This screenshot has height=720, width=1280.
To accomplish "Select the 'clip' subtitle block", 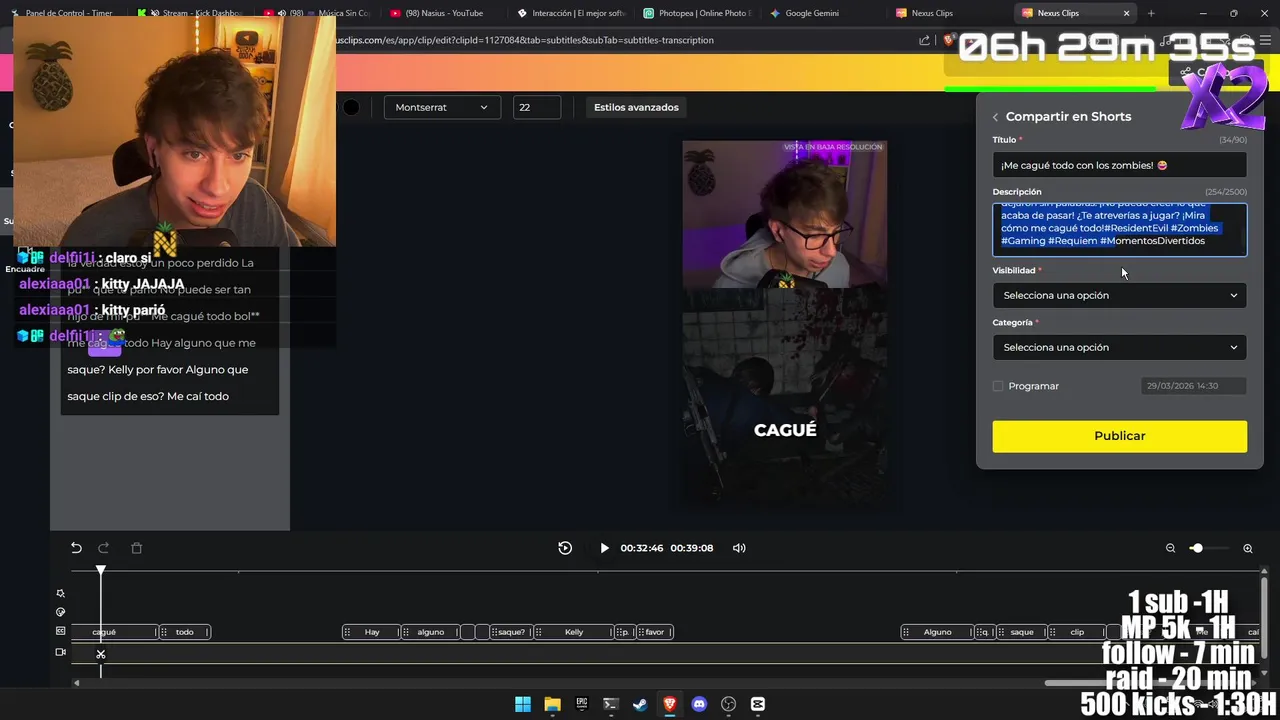I will coord(1077,632).
